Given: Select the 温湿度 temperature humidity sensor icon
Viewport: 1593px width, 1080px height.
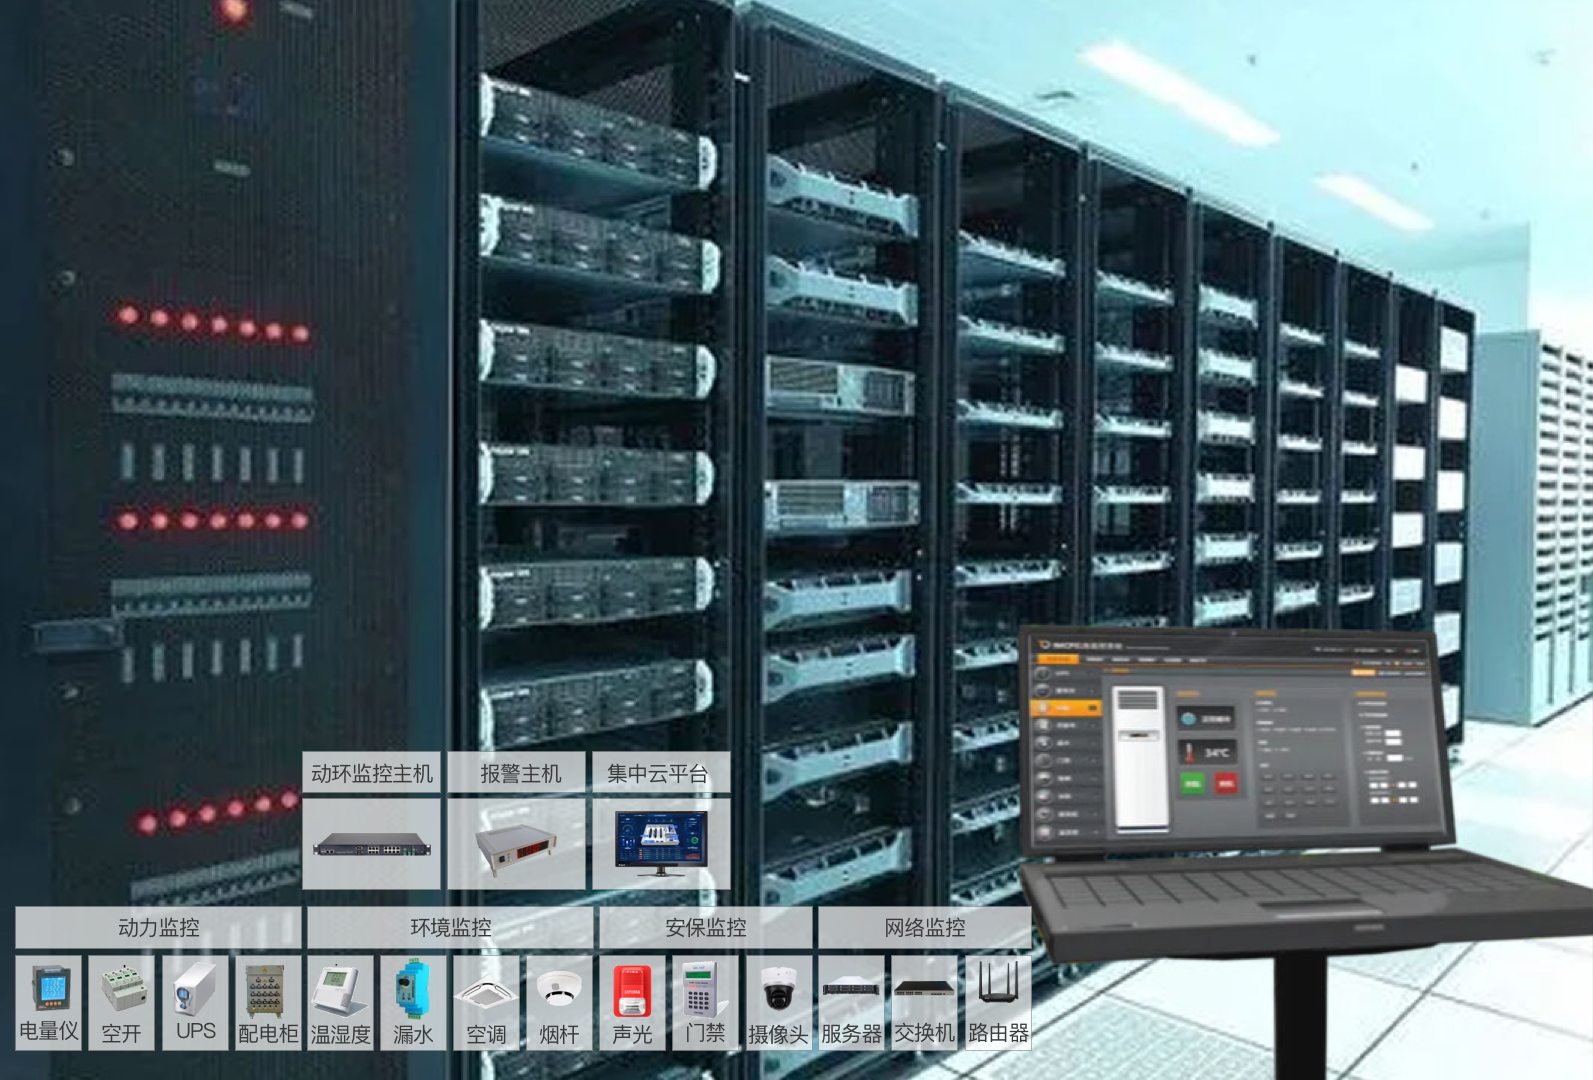Looking at the screenshot, I should click(x=340, y=990).
